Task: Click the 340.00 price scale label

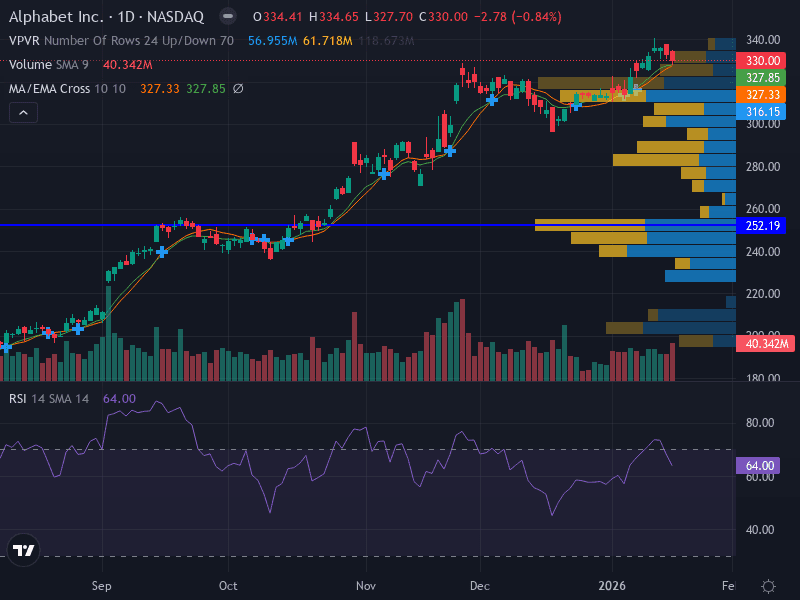Action: coord(763,40)
